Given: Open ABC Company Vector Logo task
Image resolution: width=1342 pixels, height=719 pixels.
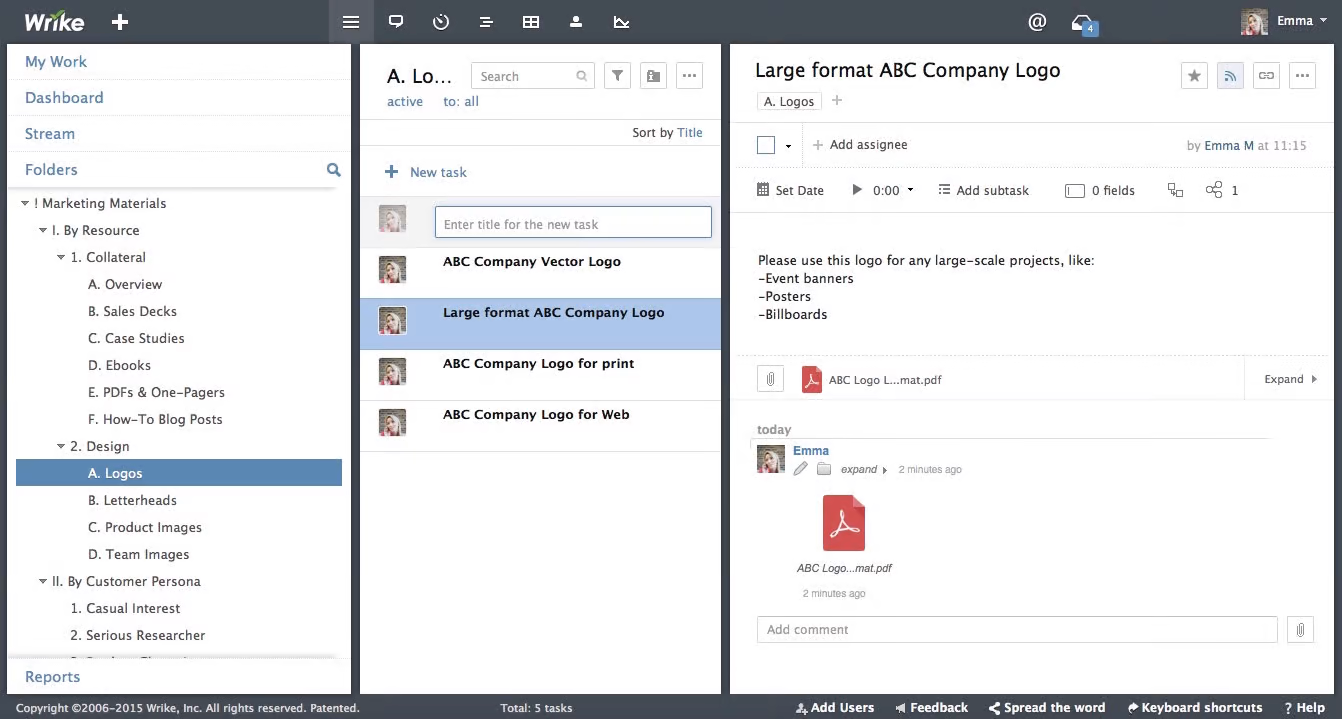Looking at the screenshot, I should tap(532, 261).
